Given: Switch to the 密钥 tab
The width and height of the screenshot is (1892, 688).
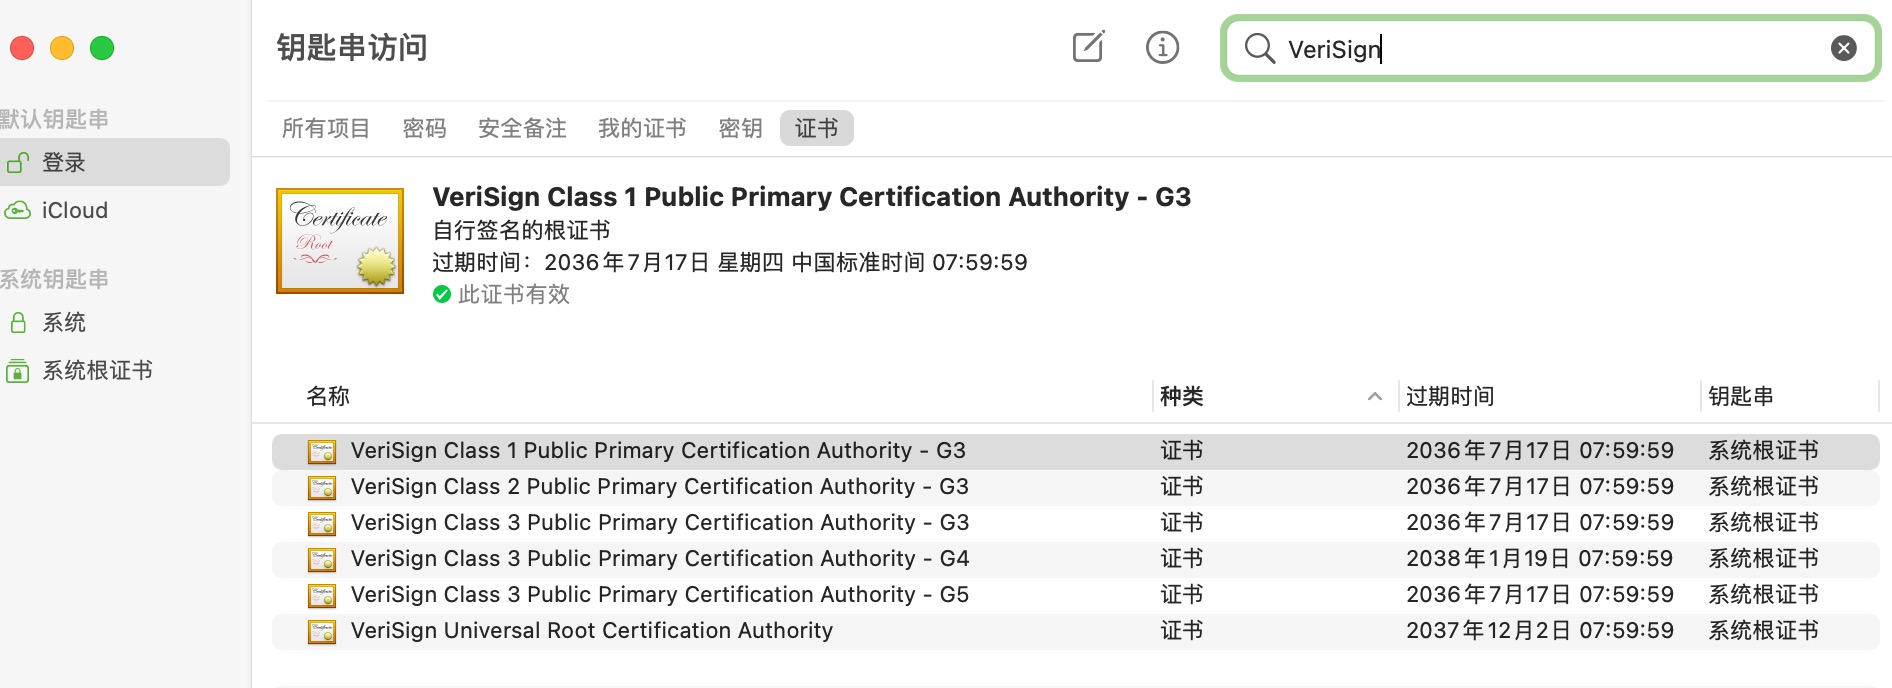Looking at the screenshot, I should [x=740, y=128].
